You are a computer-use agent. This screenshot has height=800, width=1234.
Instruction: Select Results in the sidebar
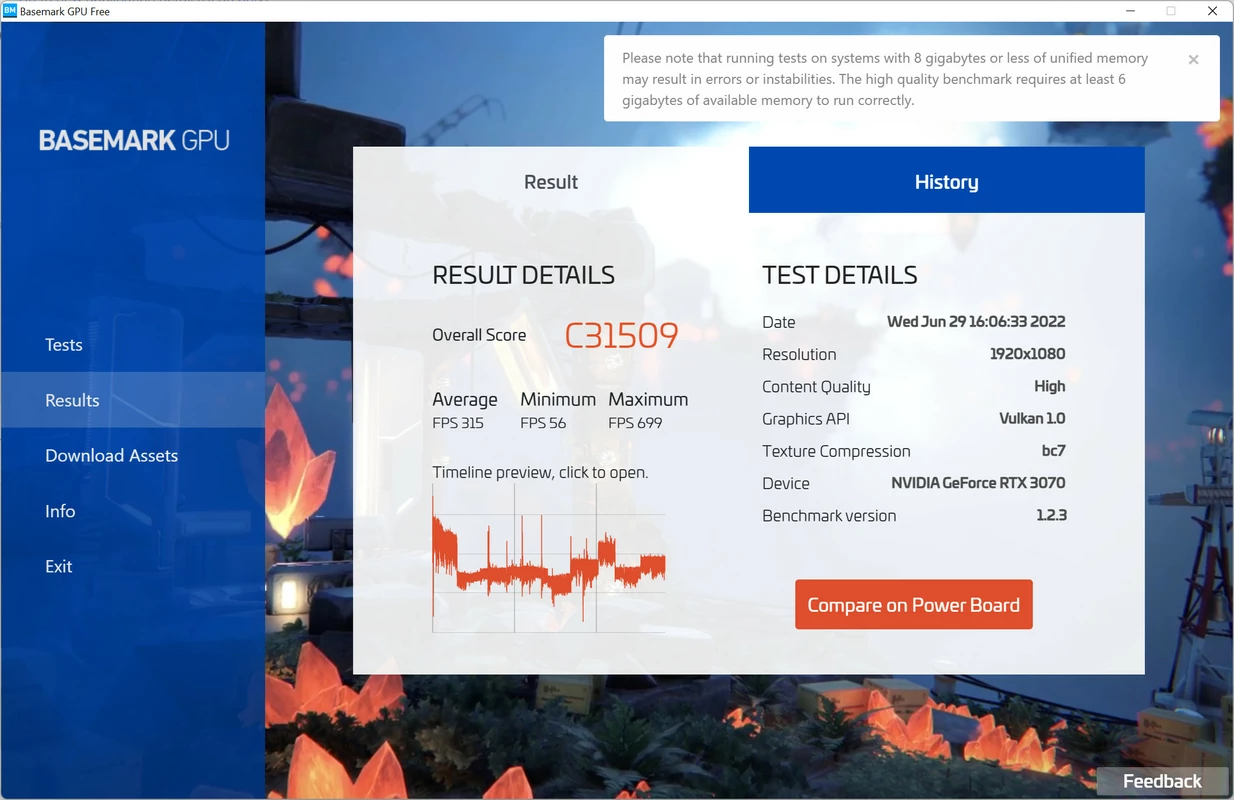point(132,400)
